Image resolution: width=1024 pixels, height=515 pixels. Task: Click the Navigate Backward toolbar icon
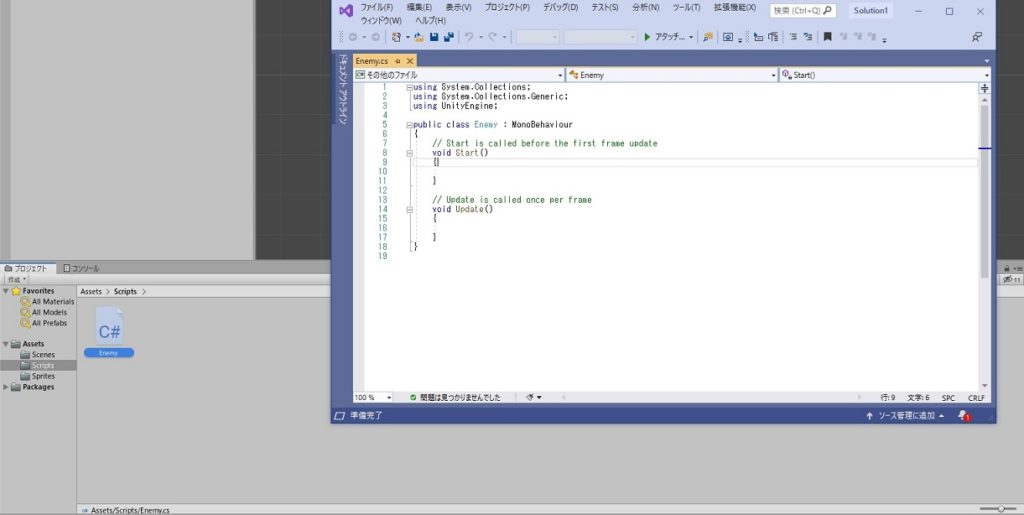[x=353, y=37]
